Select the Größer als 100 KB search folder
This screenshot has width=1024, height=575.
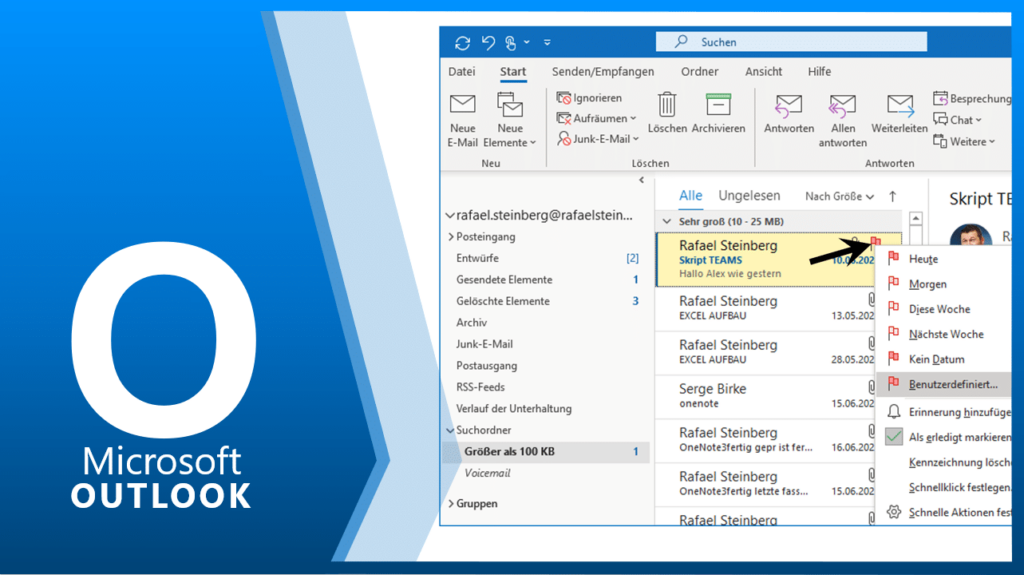547,452
